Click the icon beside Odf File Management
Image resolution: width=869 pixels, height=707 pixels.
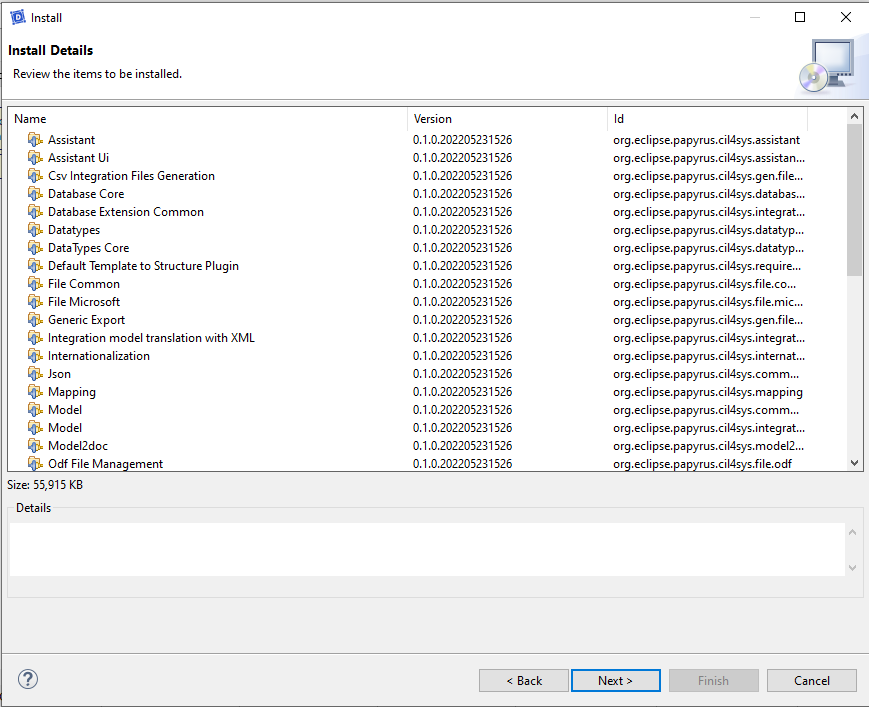tap(35, 464)
